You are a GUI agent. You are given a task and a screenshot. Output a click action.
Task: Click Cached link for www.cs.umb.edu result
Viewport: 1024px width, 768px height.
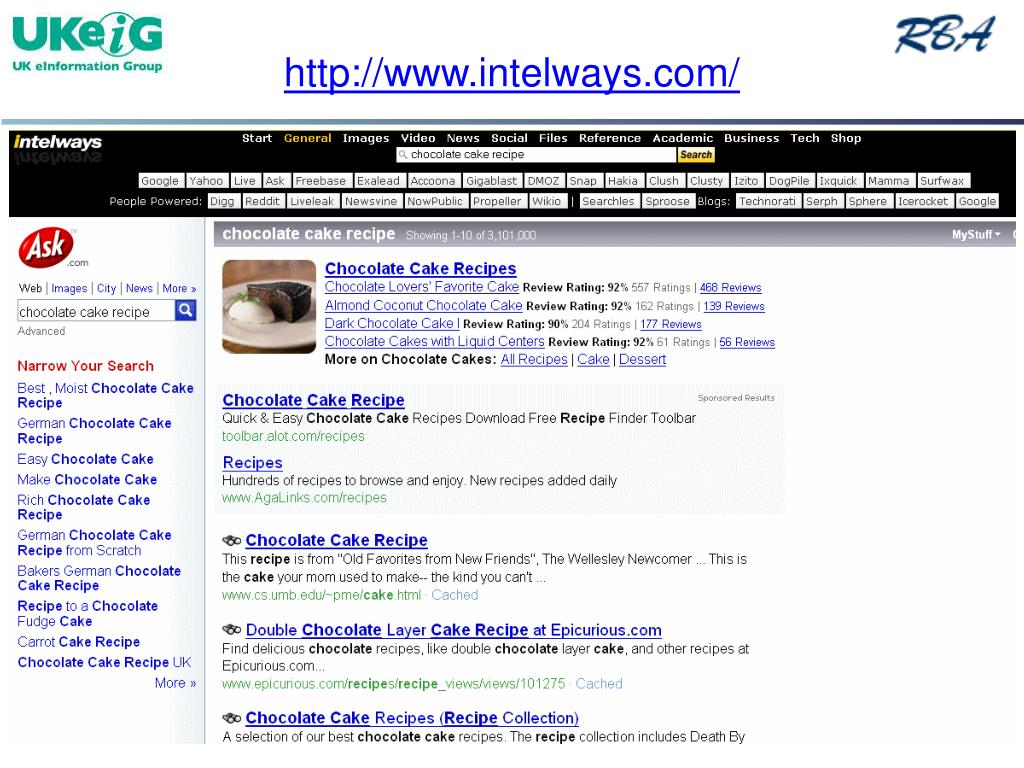pos(455,595)
